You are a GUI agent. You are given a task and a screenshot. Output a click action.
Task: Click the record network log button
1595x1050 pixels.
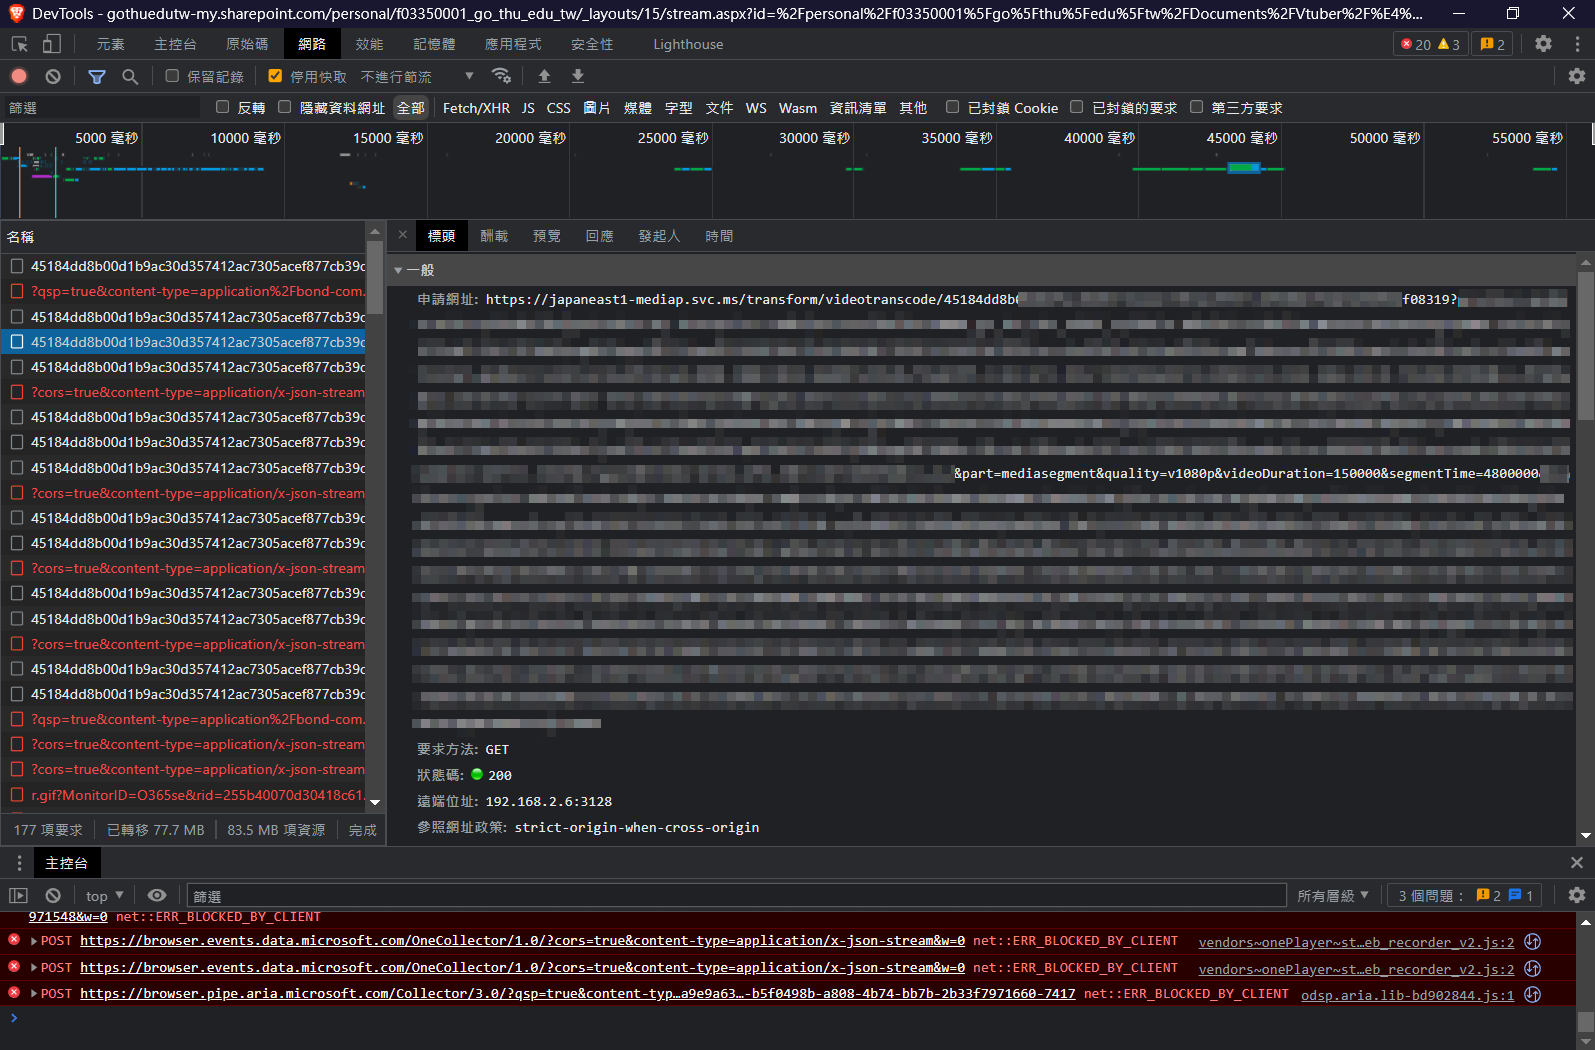point(19,76)
